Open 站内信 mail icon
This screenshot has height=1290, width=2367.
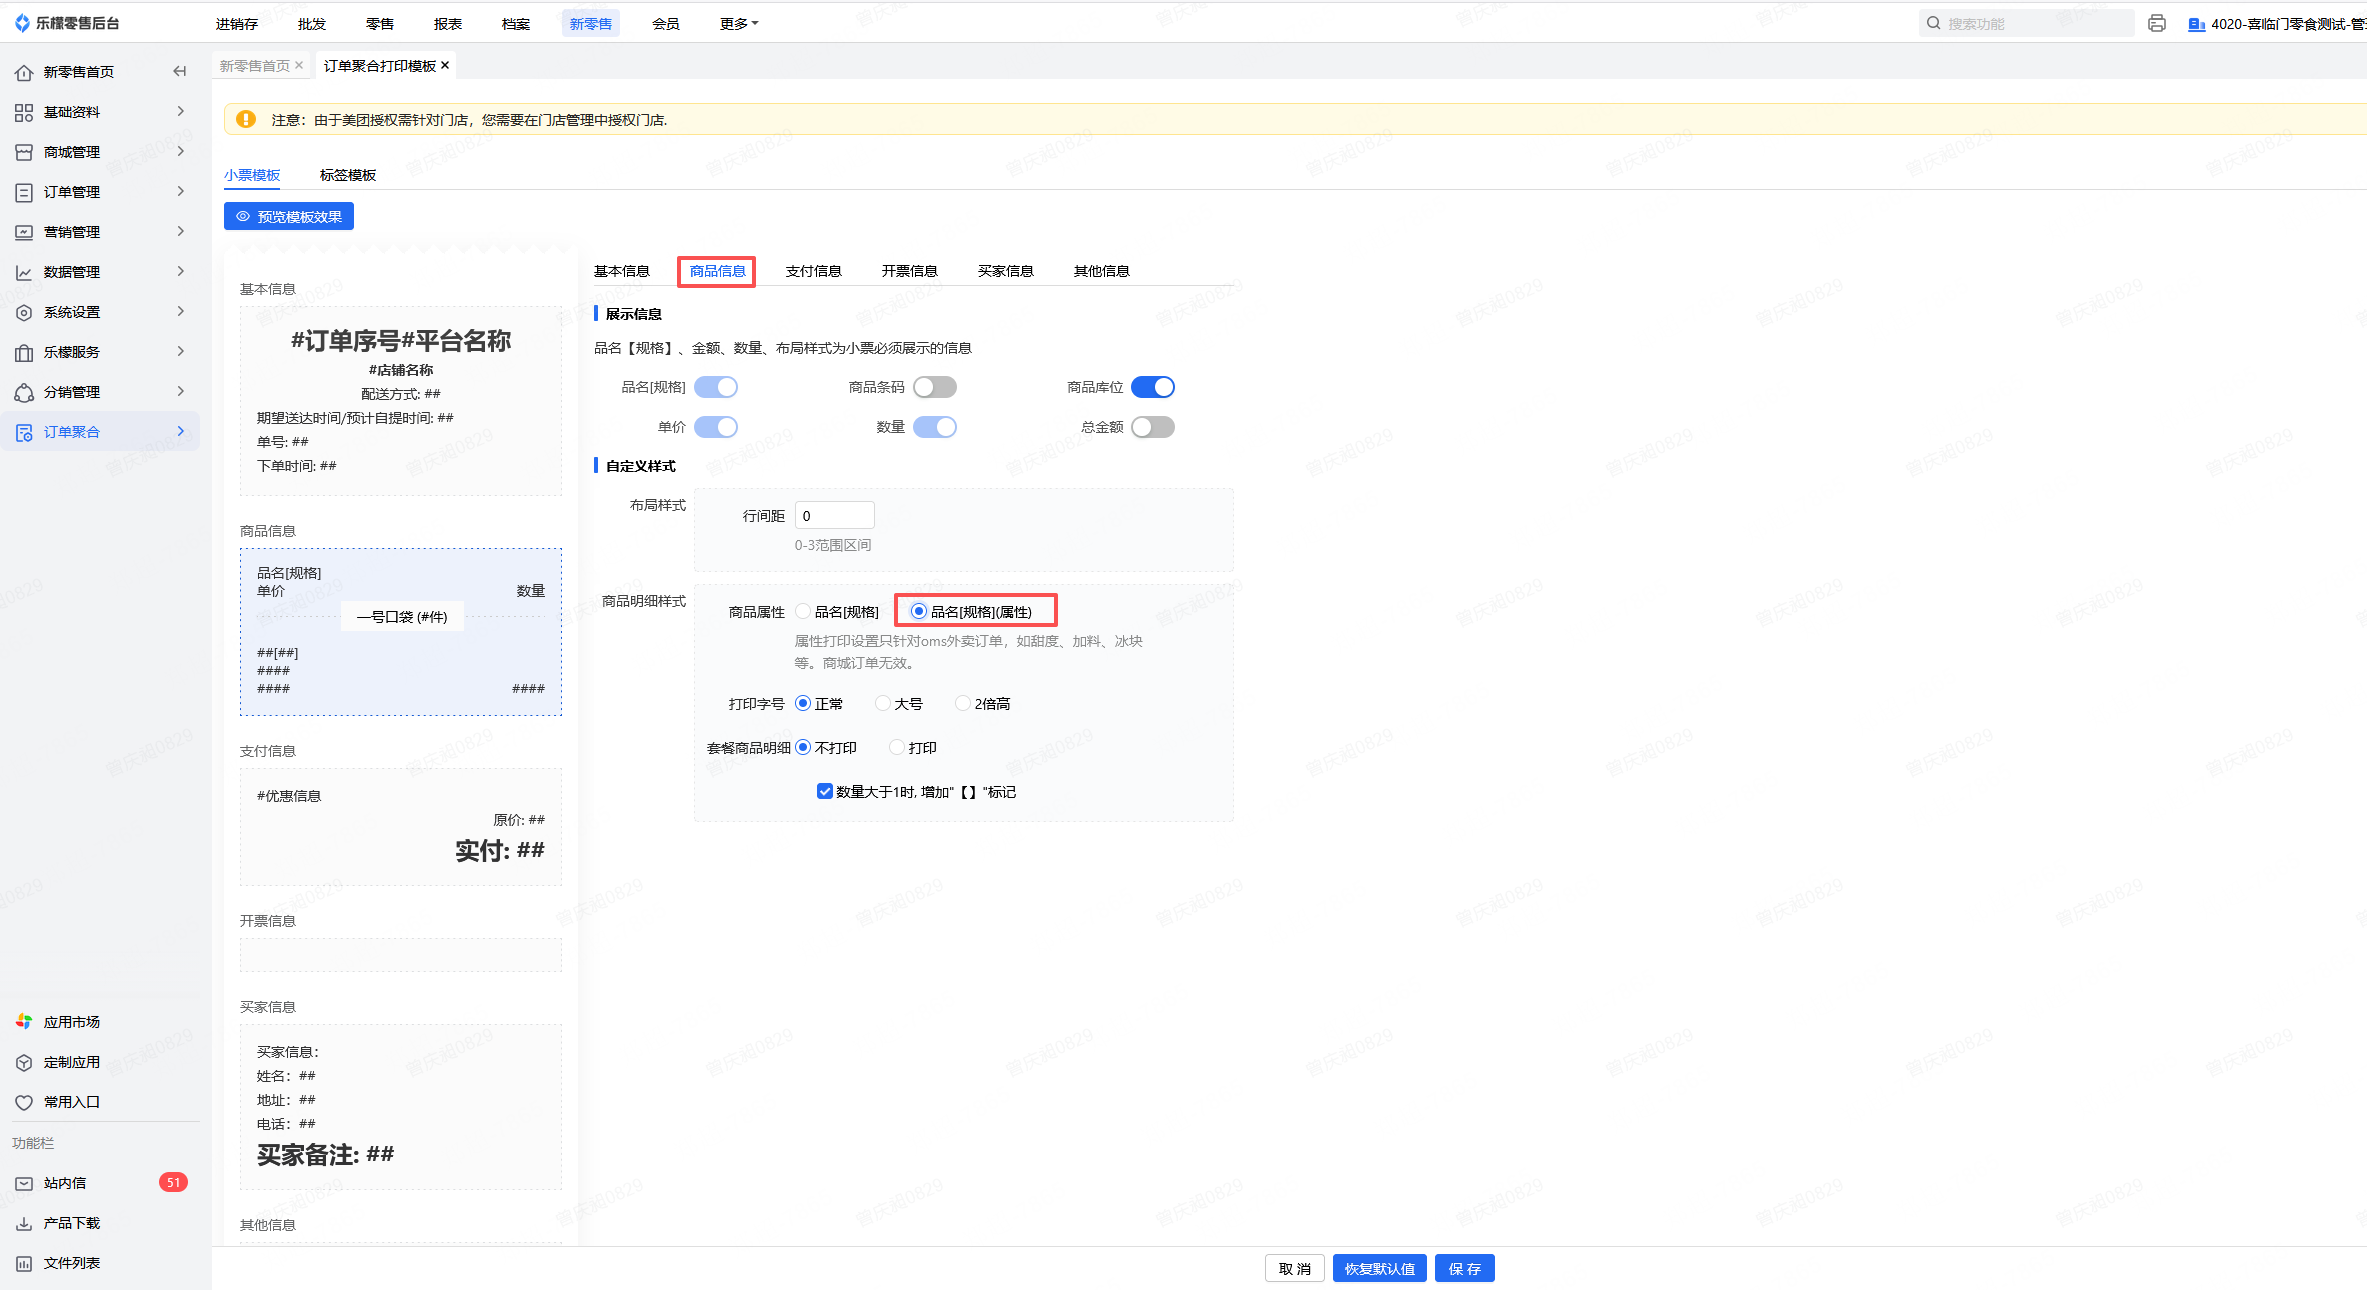tap(24, 1183)
